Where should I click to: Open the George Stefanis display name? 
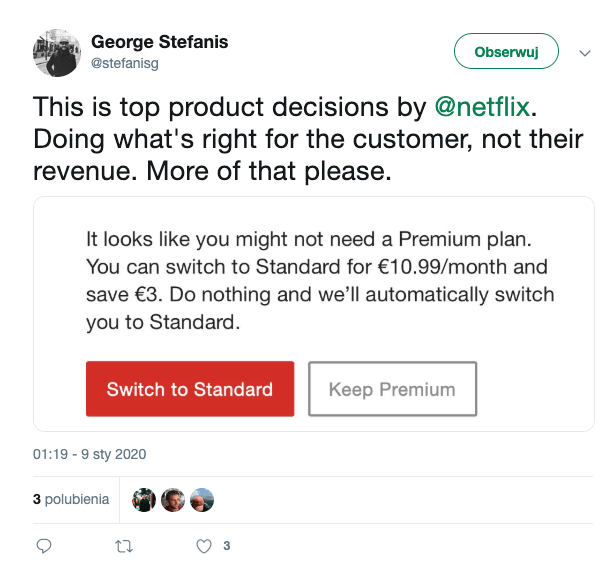(x=159, y=41)
